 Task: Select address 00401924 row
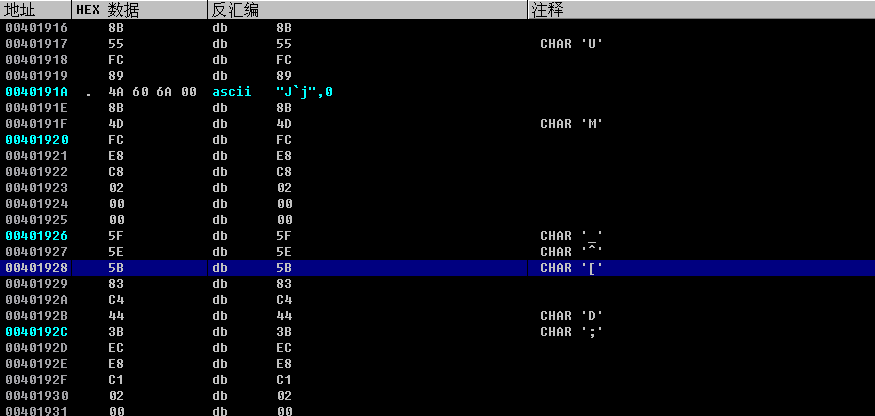(438, 204)
